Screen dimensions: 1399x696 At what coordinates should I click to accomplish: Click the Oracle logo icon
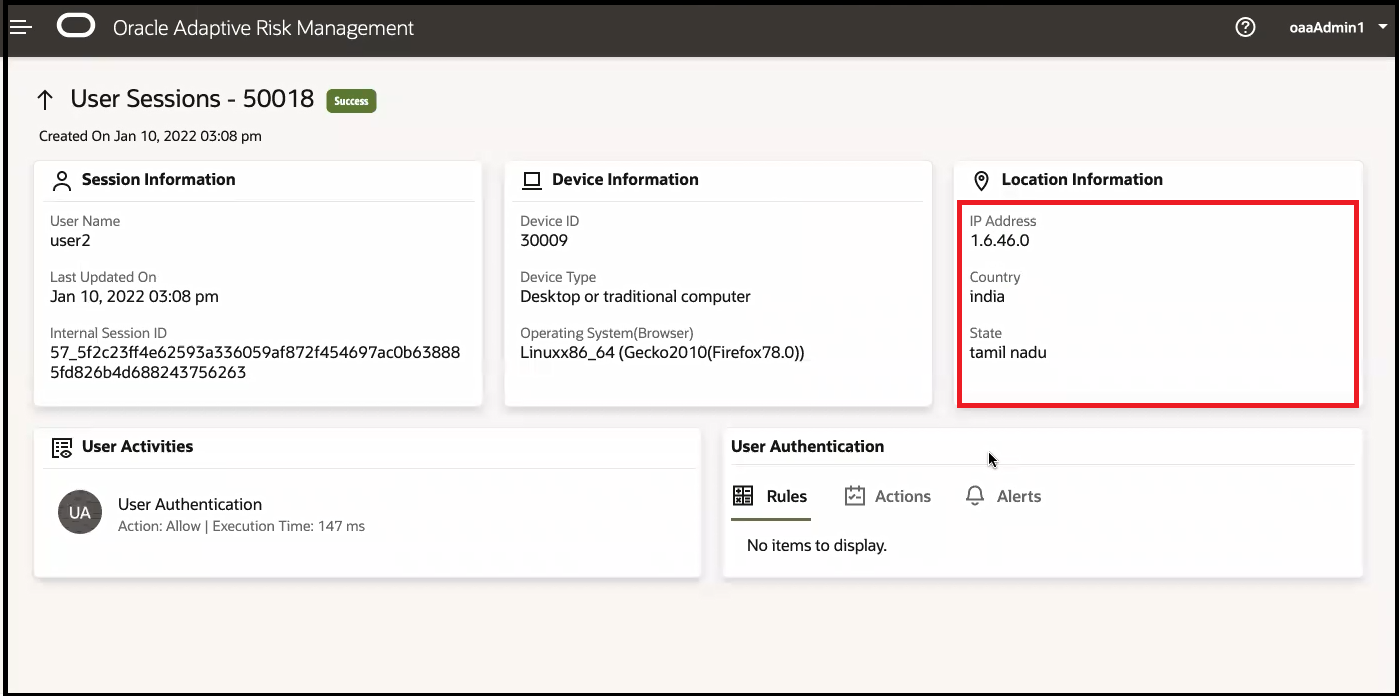pos(76,27)
